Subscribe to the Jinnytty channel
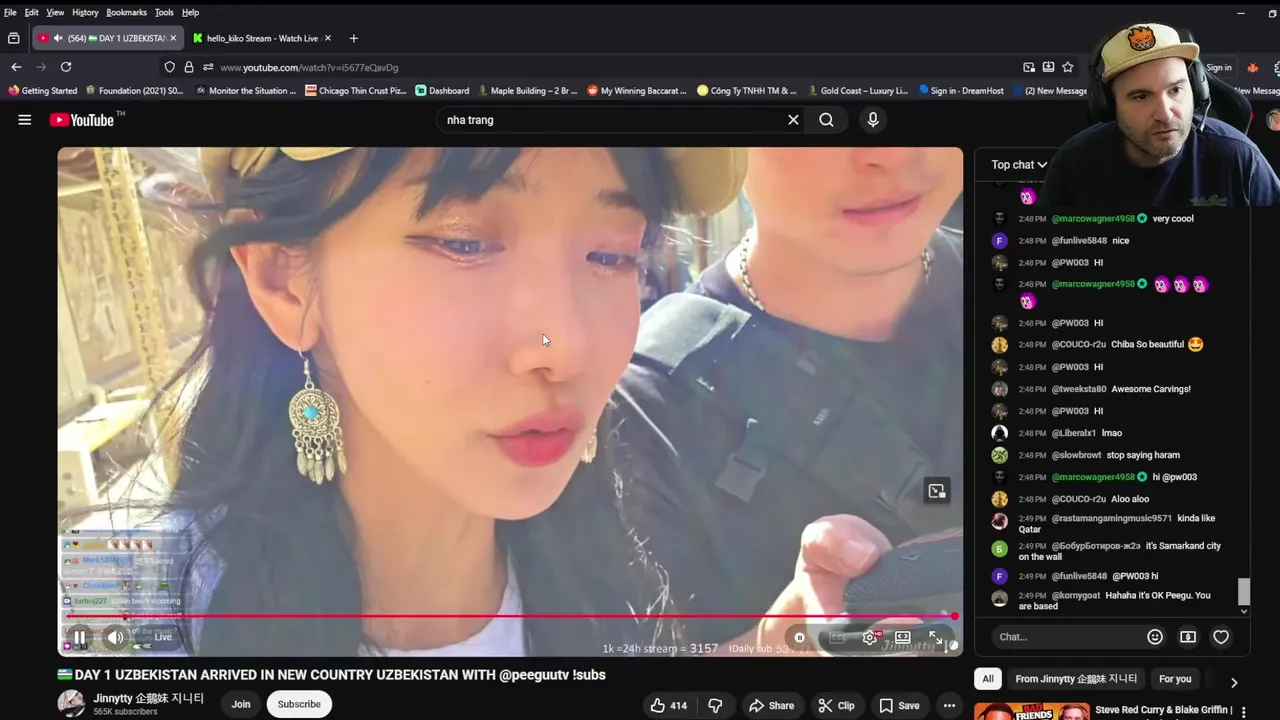The width and height of the screenshot is (1280, 720). (x=299, y=704)
